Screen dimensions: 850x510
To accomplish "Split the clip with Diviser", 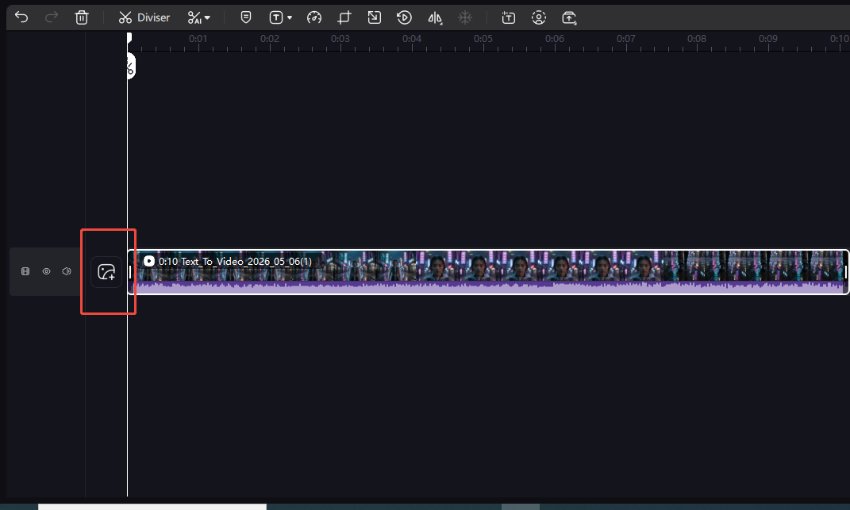I will click(144, 18).
